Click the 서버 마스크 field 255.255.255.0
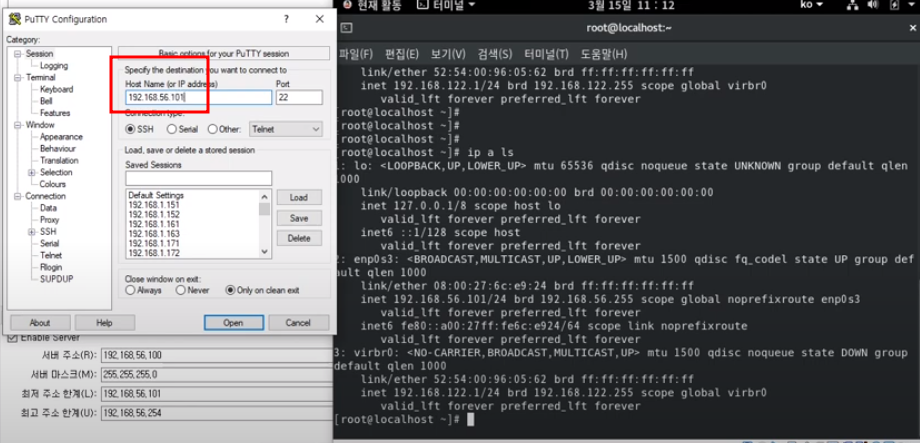920x443 pixels. coord(217,374)
